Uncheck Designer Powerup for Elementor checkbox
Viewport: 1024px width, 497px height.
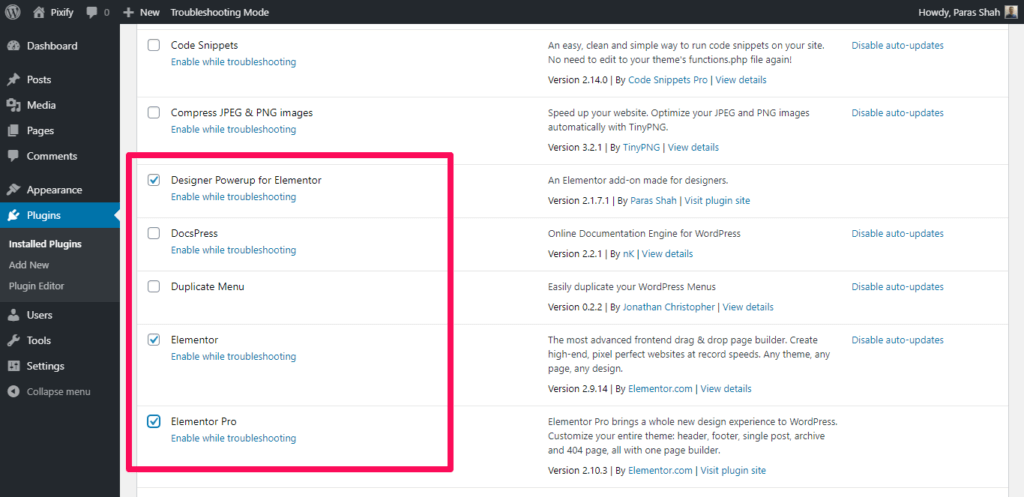(153, 180)
